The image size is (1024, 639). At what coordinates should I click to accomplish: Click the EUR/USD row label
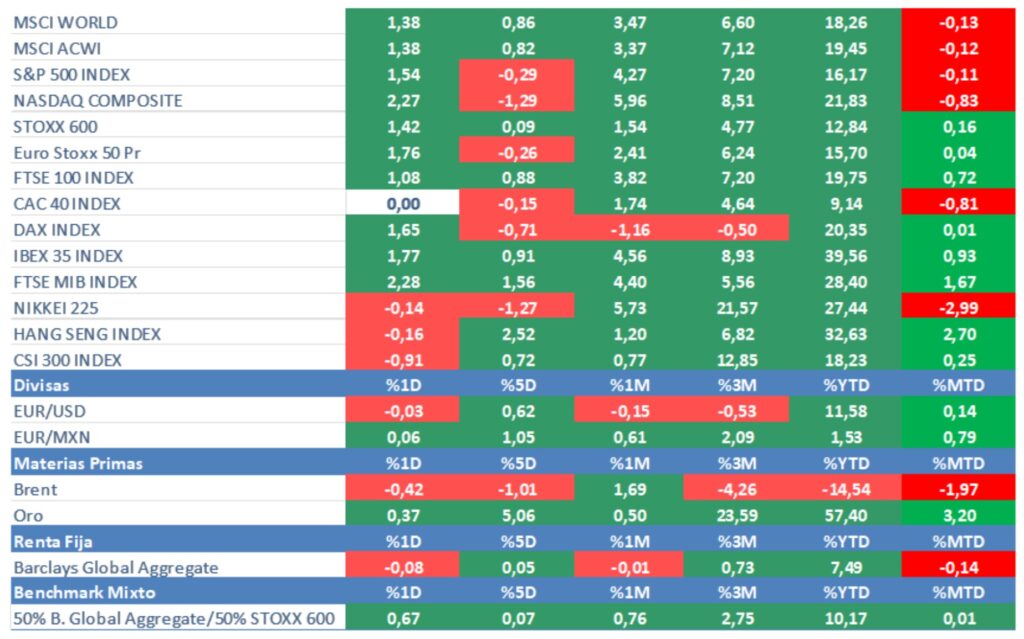50,411
